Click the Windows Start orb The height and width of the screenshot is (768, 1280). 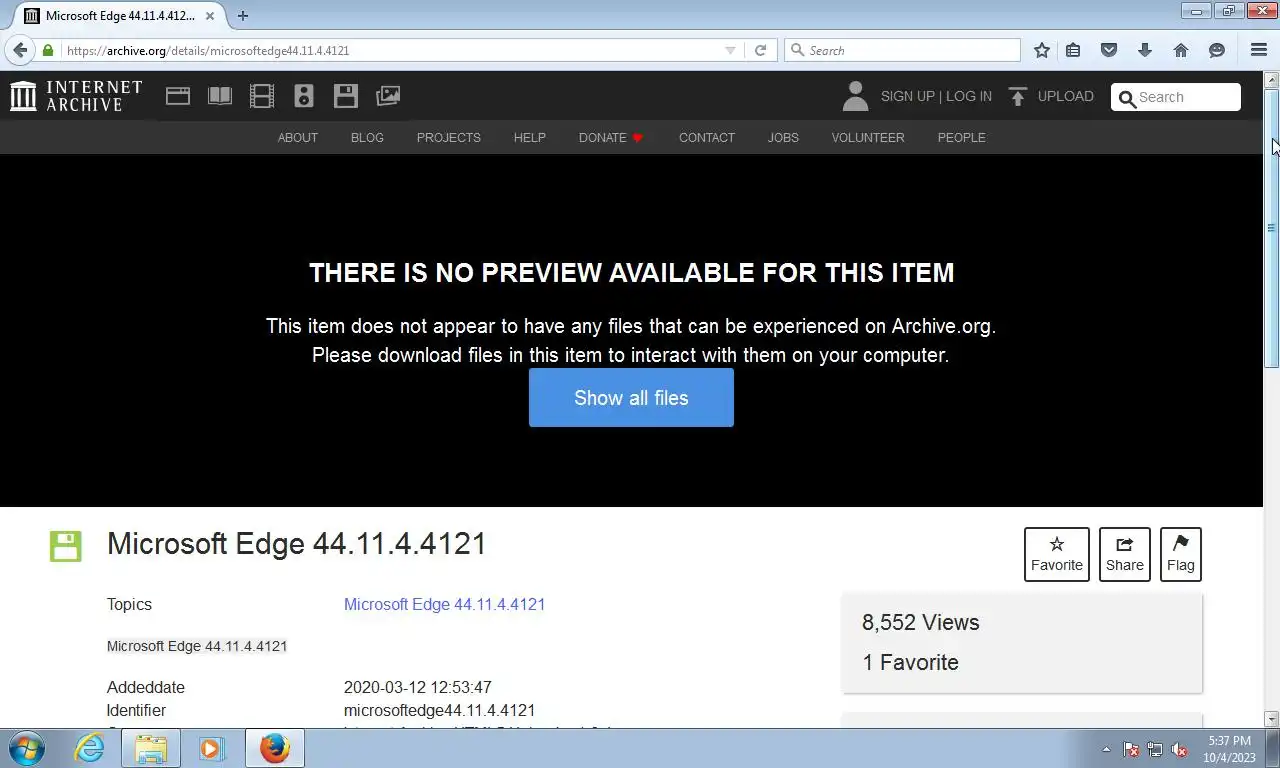pyautogui.click(x=26, y=748)
